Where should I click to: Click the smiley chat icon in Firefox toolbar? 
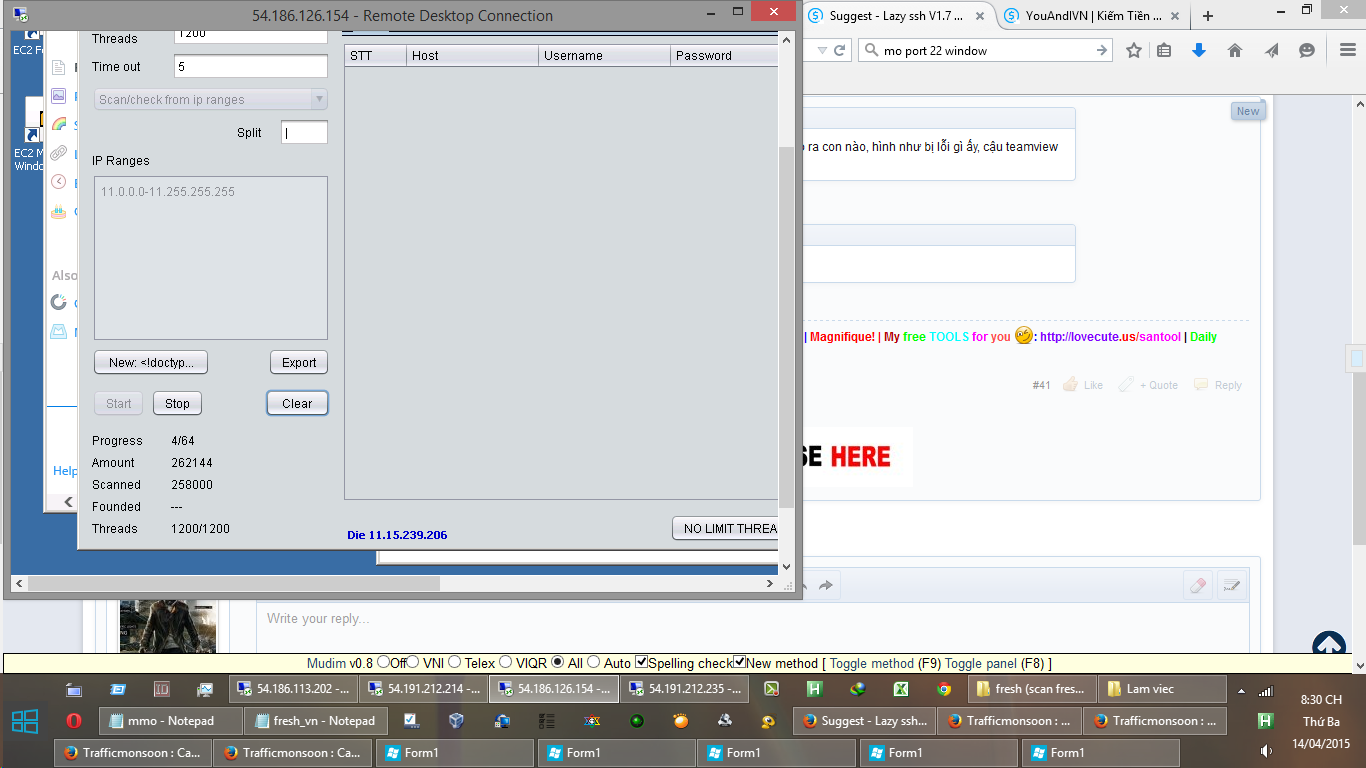tap(1307, 51)
